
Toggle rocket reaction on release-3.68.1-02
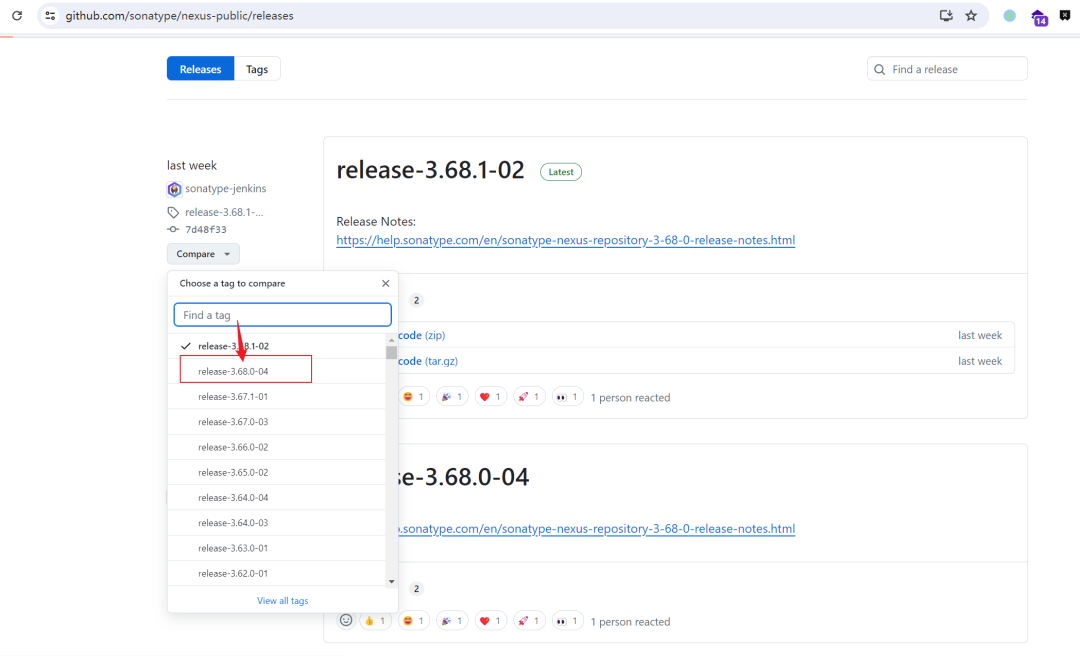pyautogui.click(x=529, y=397)
